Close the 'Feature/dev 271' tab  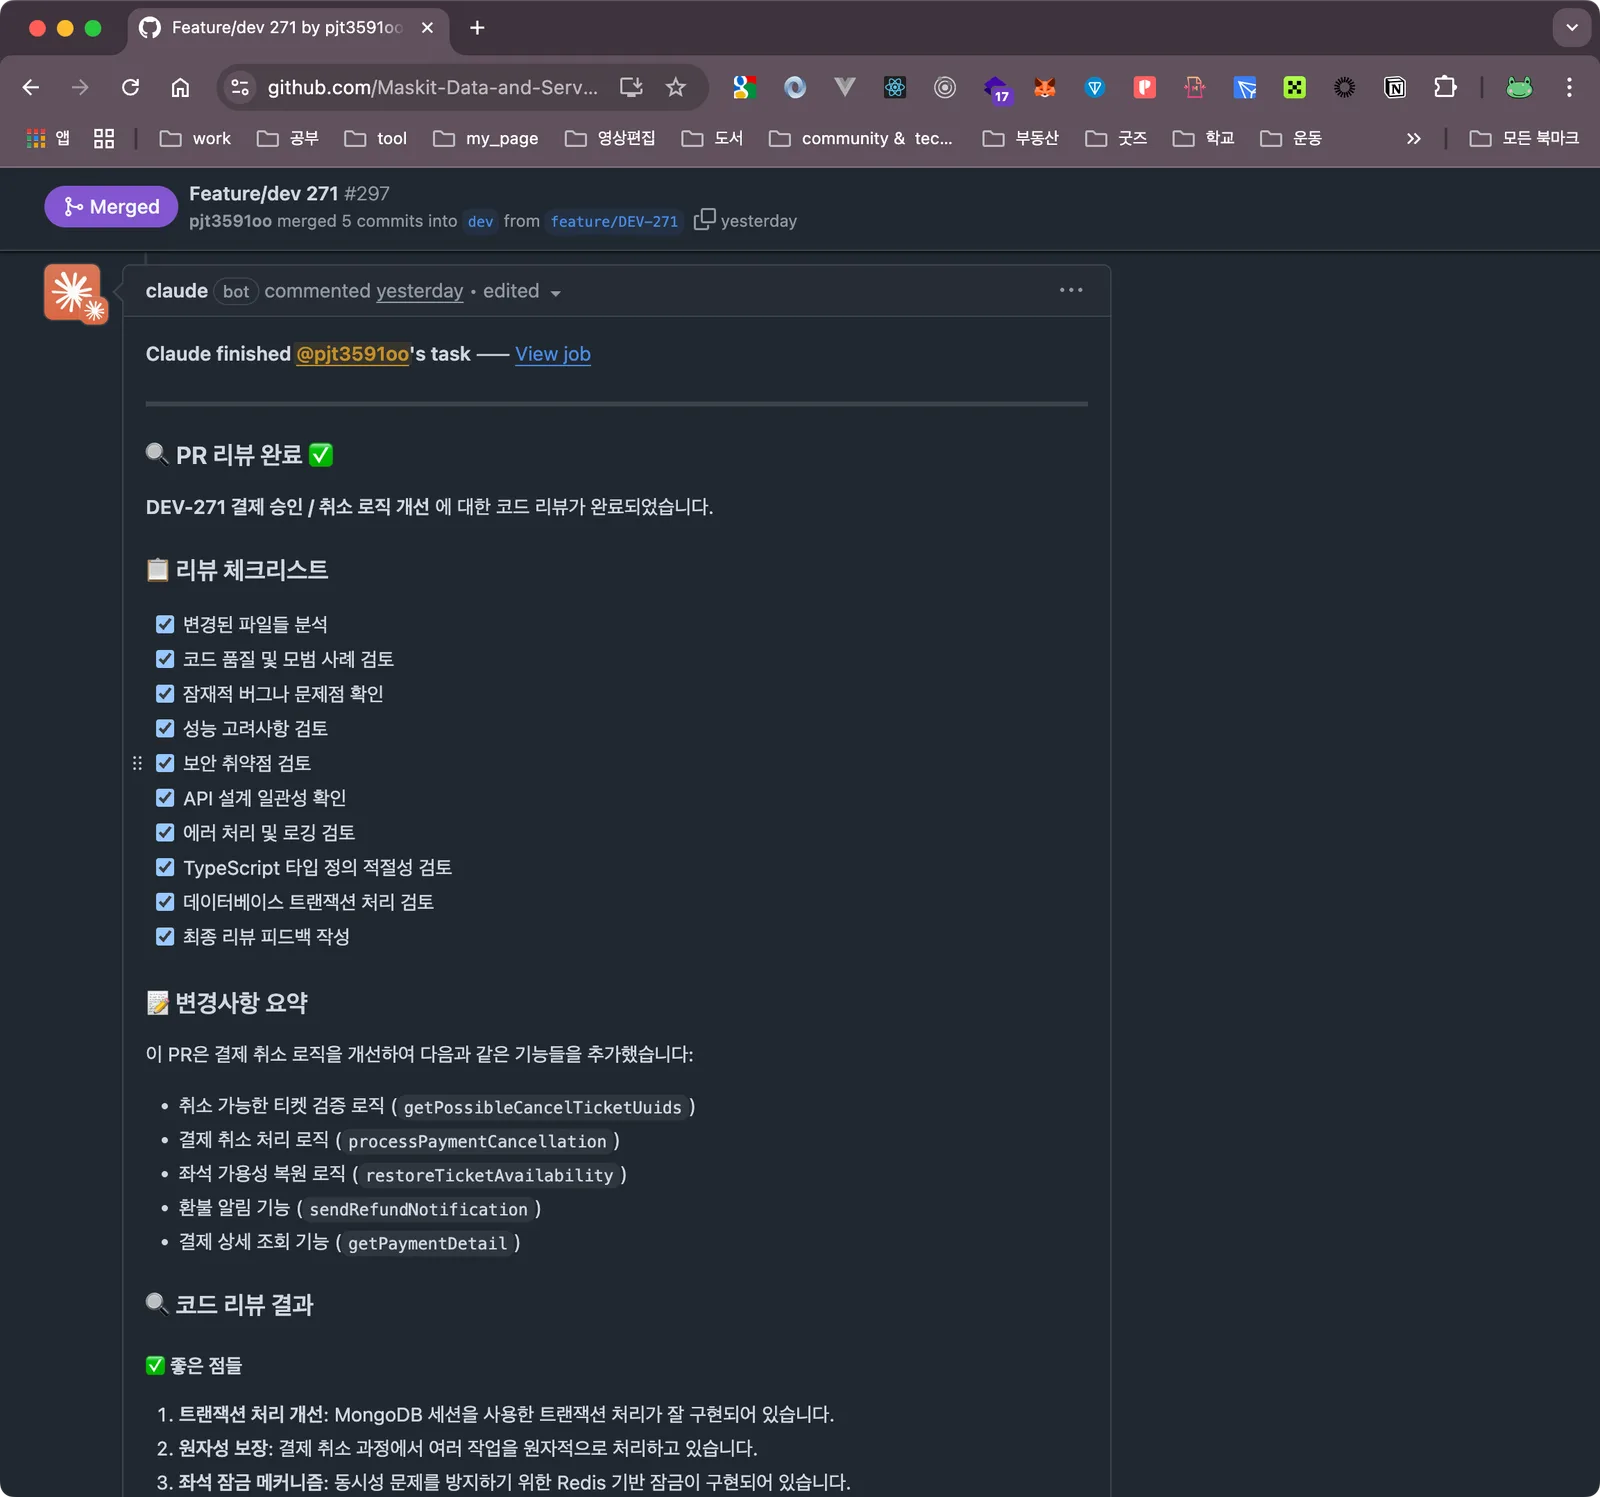(427, 28)
